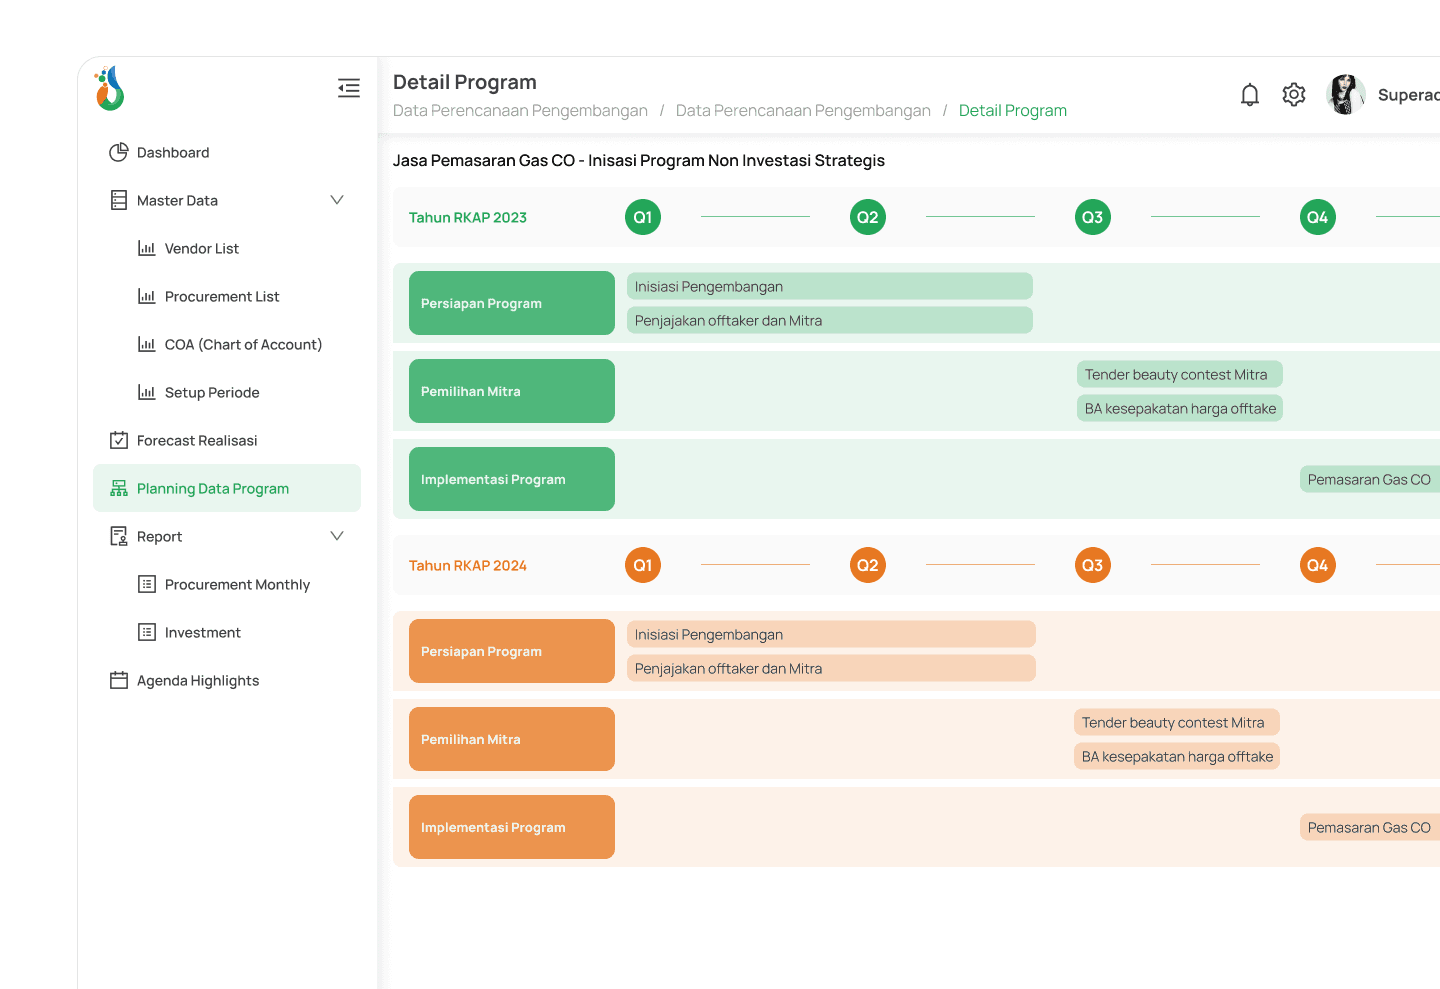Select the Vendor List chart icon
The image size is (1440, 989).
[147, 248]
